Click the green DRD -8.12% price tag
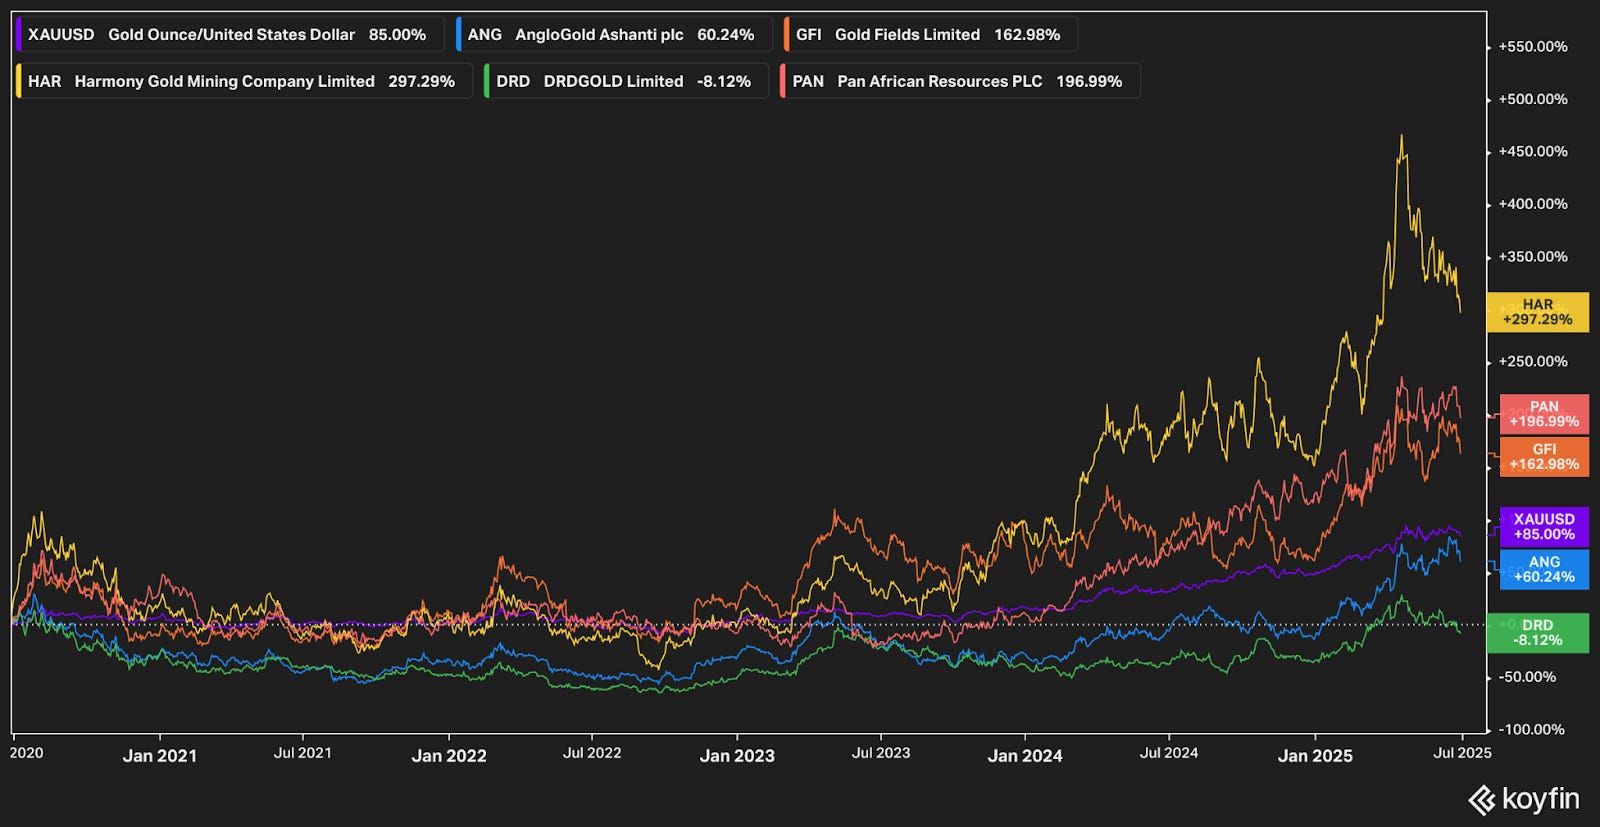Viewport: 1600px width, 827px height. pyautogui.click(x=1538, y=633)
